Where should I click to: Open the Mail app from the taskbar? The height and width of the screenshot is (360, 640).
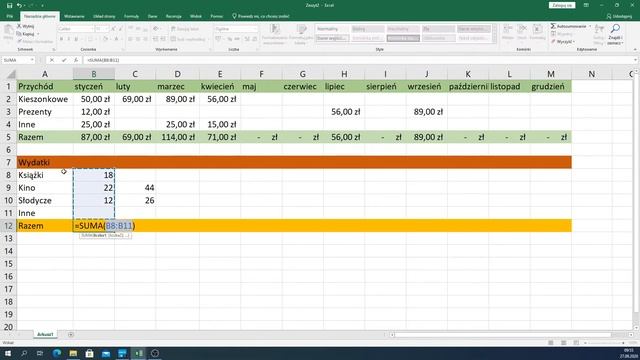(x=106, y=353)
